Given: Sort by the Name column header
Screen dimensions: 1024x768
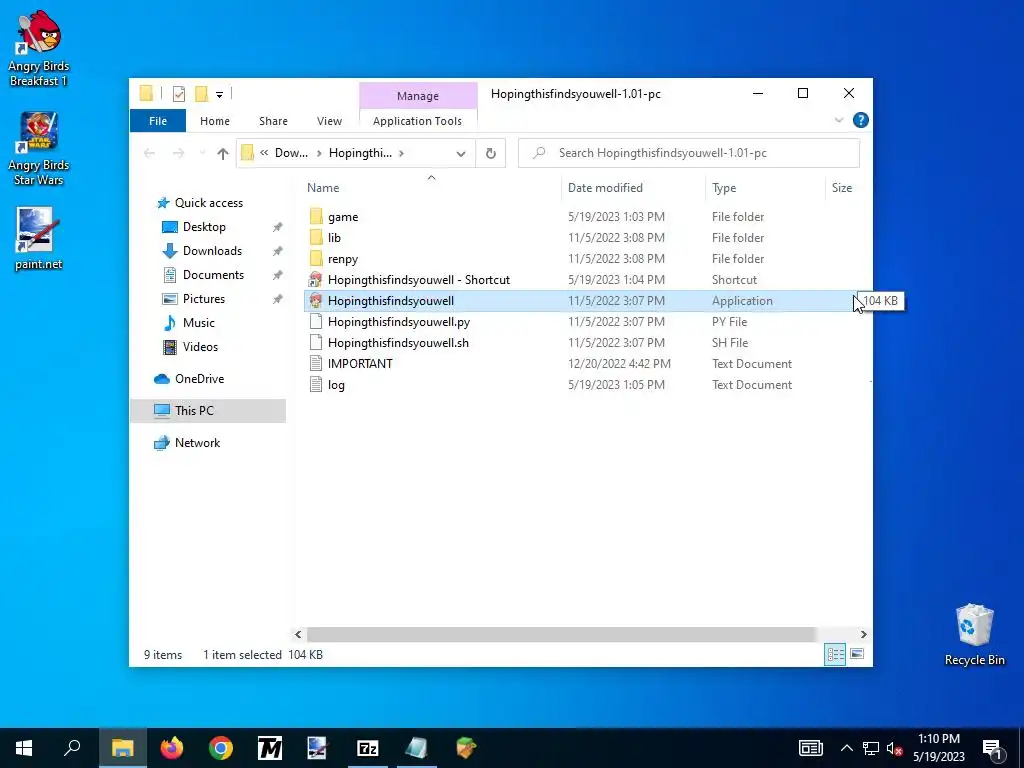Looking at the screenshot, I should 431,187.
